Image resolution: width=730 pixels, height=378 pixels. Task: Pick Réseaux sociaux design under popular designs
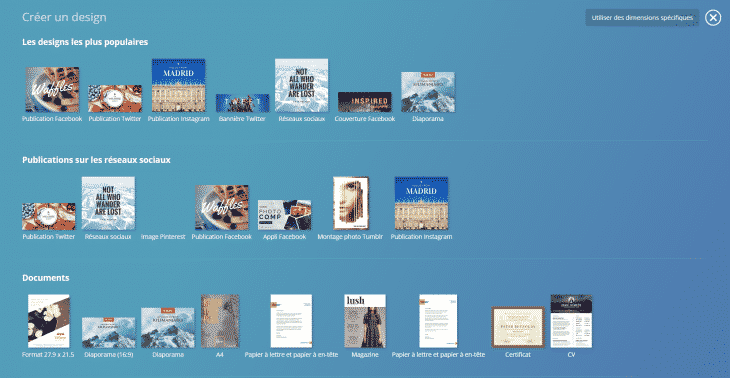[x=301, y=86]
